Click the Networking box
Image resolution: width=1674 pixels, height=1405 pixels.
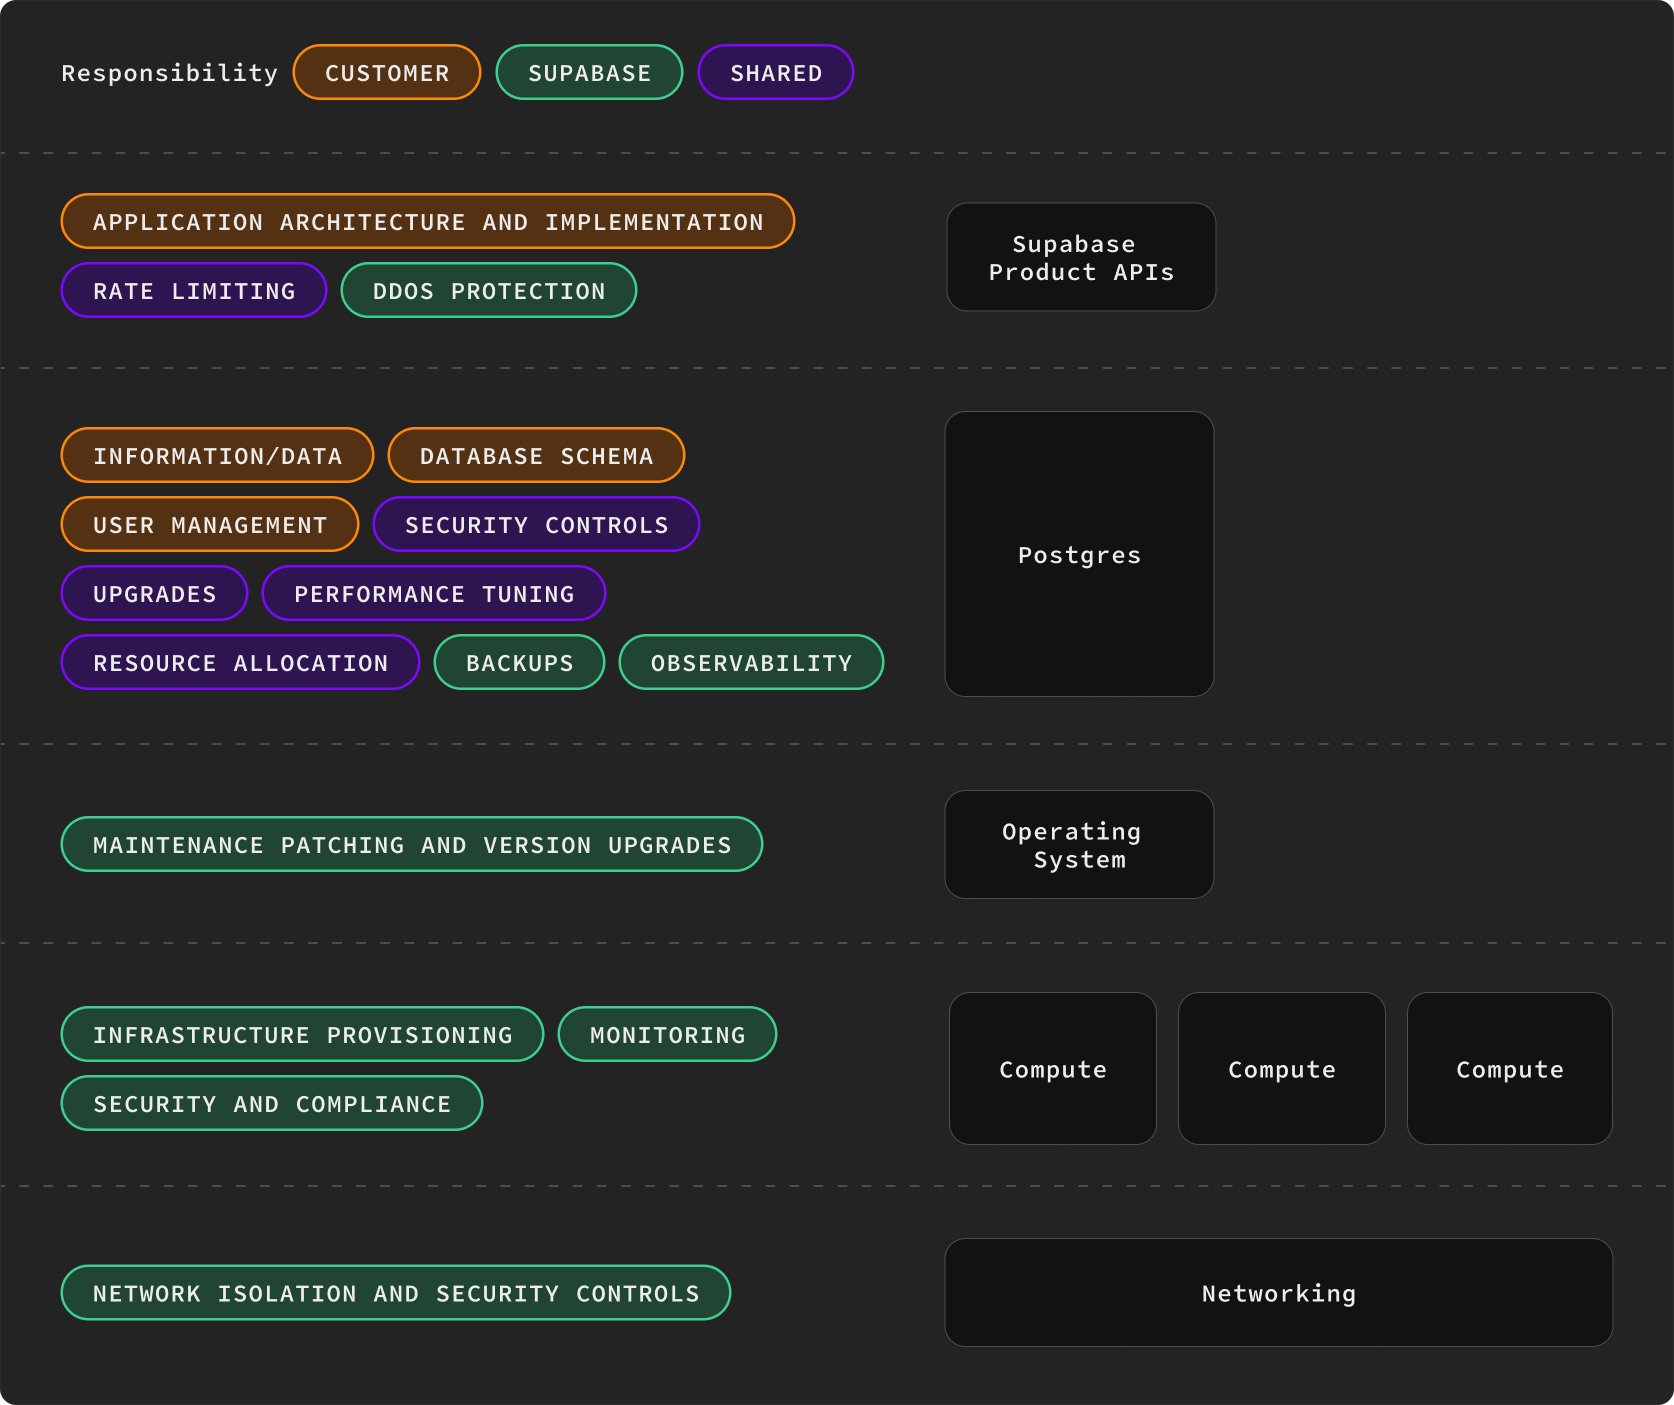1278,1293
